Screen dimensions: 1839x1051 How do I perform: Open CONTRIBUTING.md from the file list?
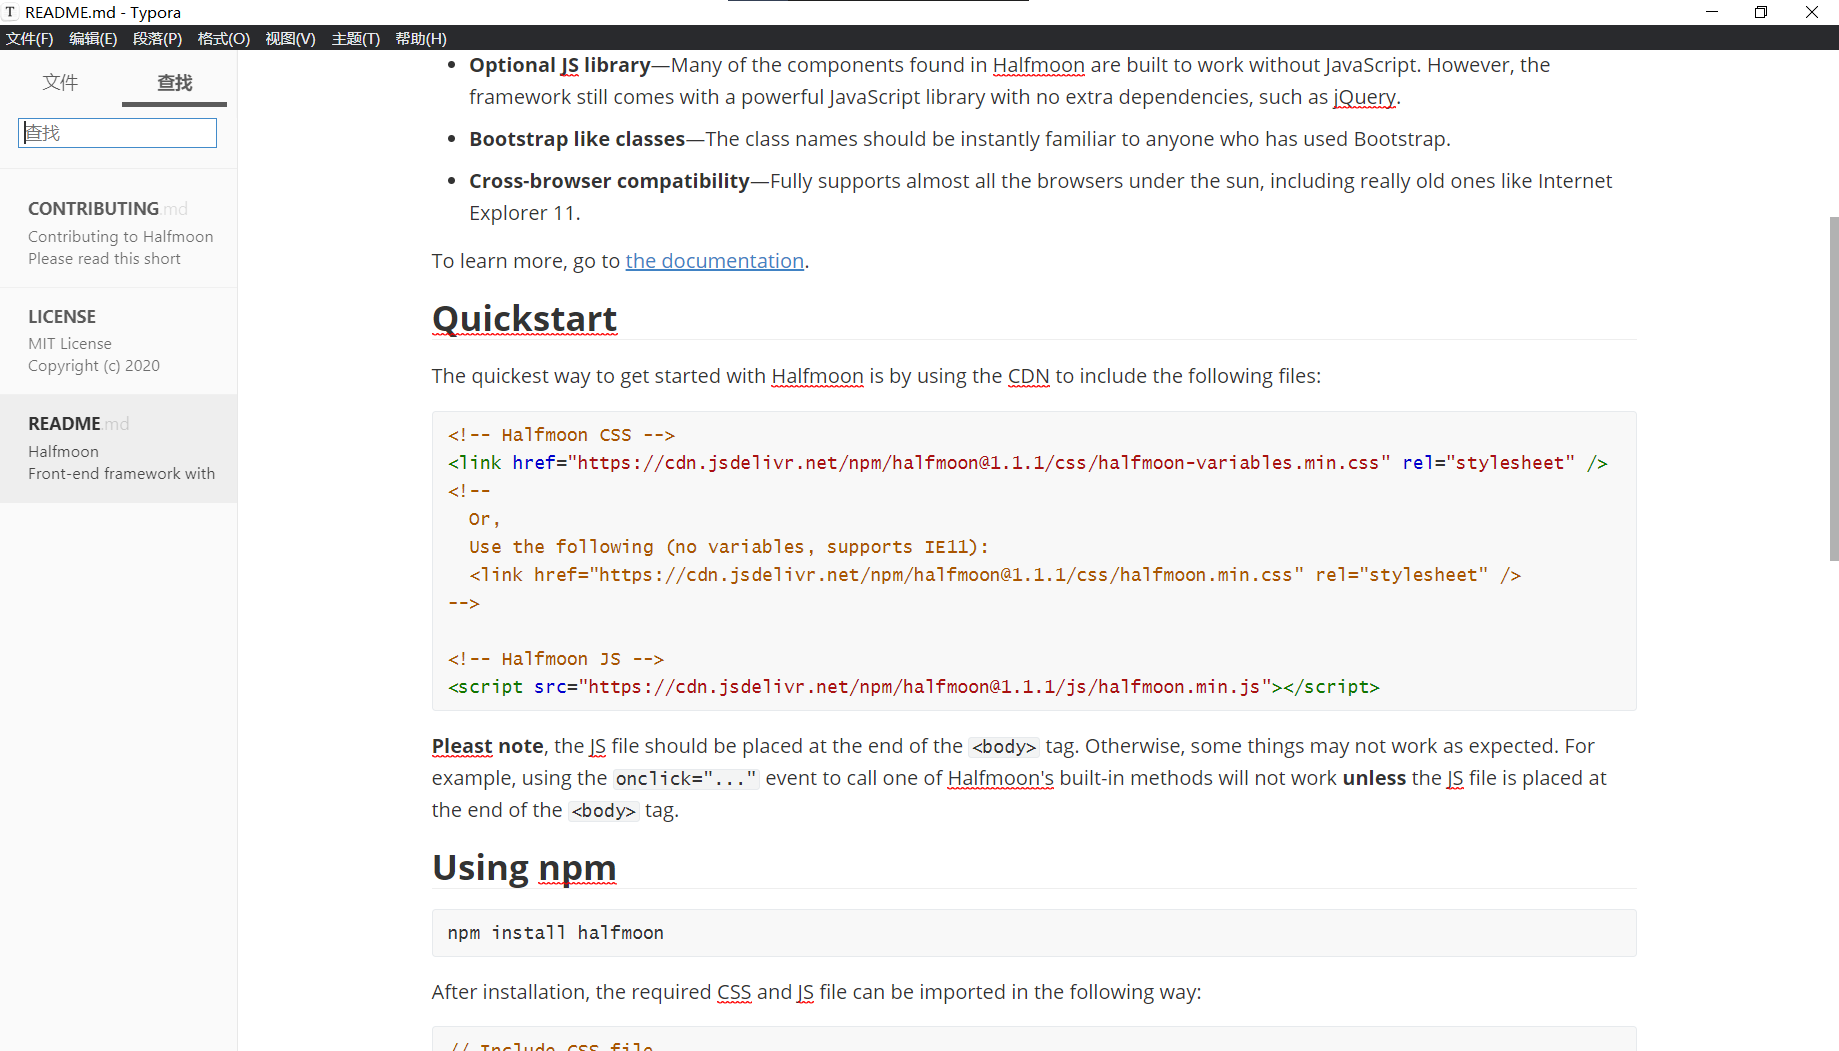pos(119,234)
